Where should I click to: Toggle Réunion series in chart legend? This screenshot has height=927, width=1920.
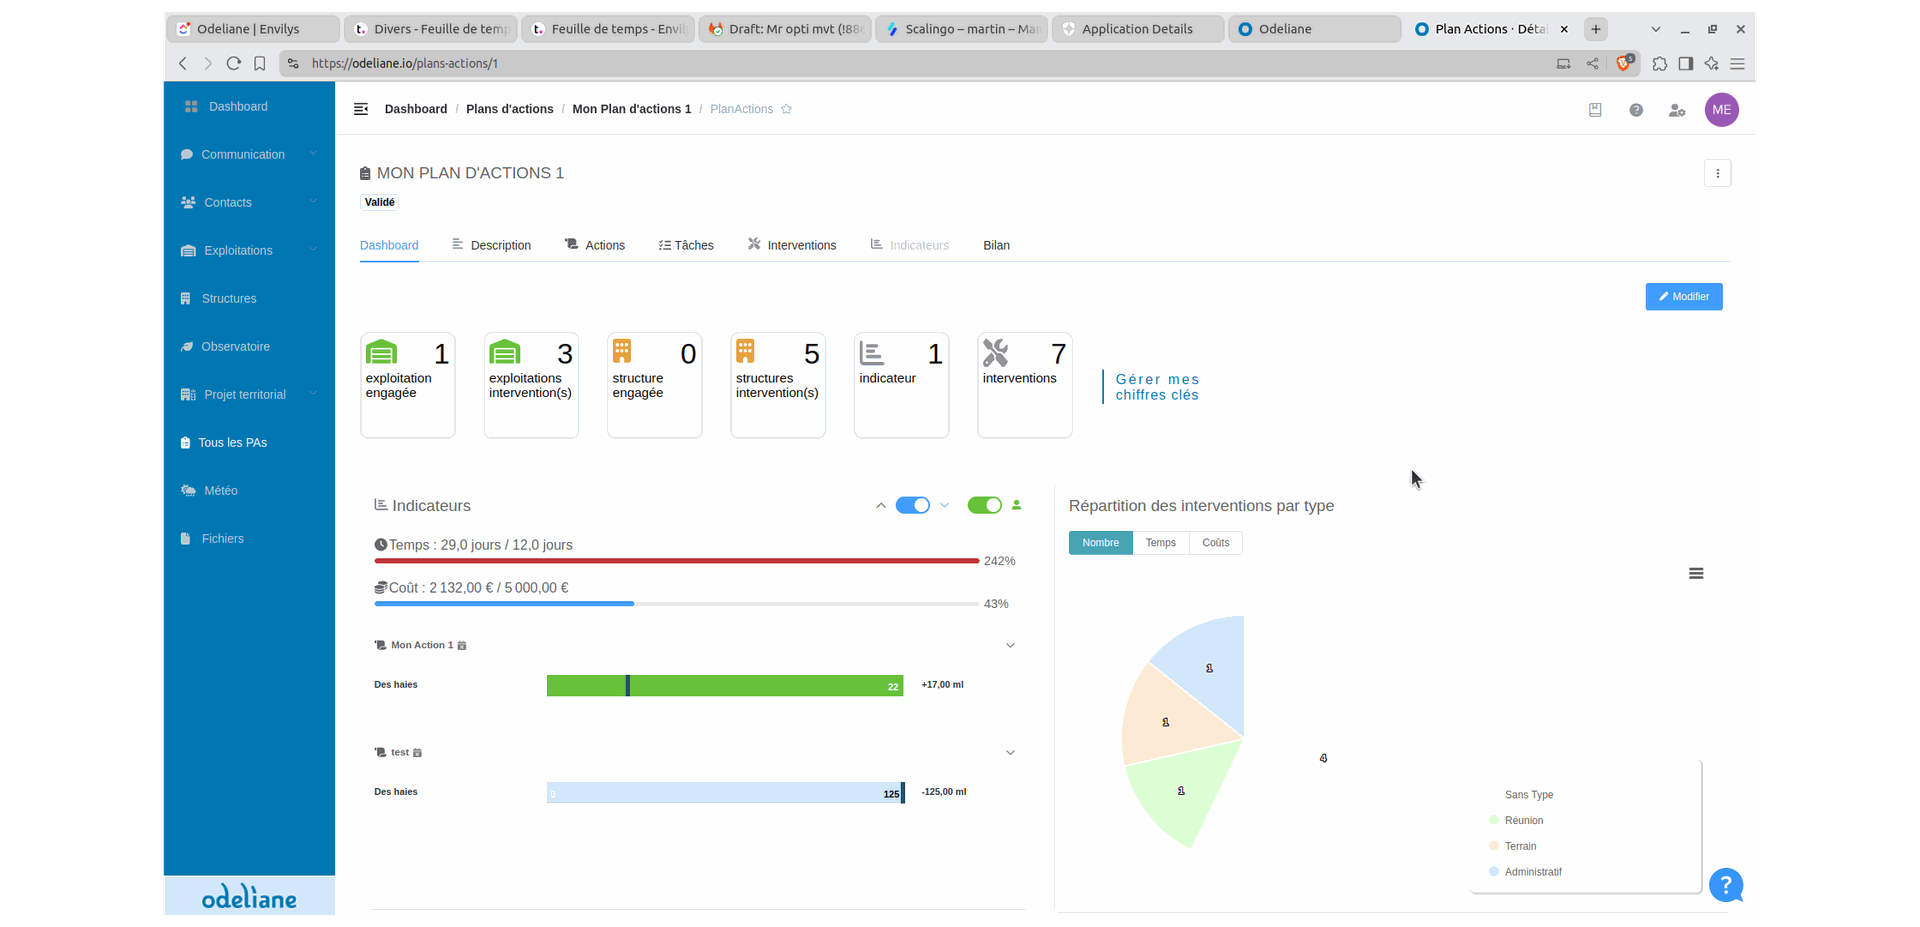[x=1523, y=821]
